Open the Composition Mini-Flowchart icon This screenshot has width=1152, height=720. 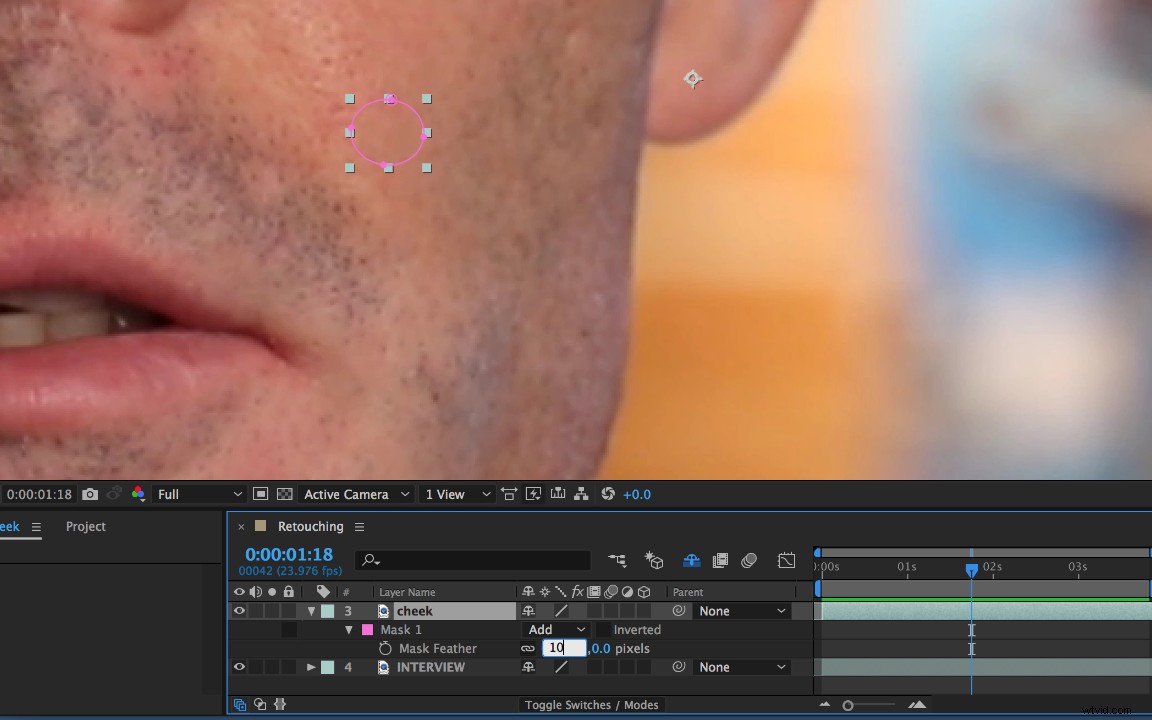point(617,561)
